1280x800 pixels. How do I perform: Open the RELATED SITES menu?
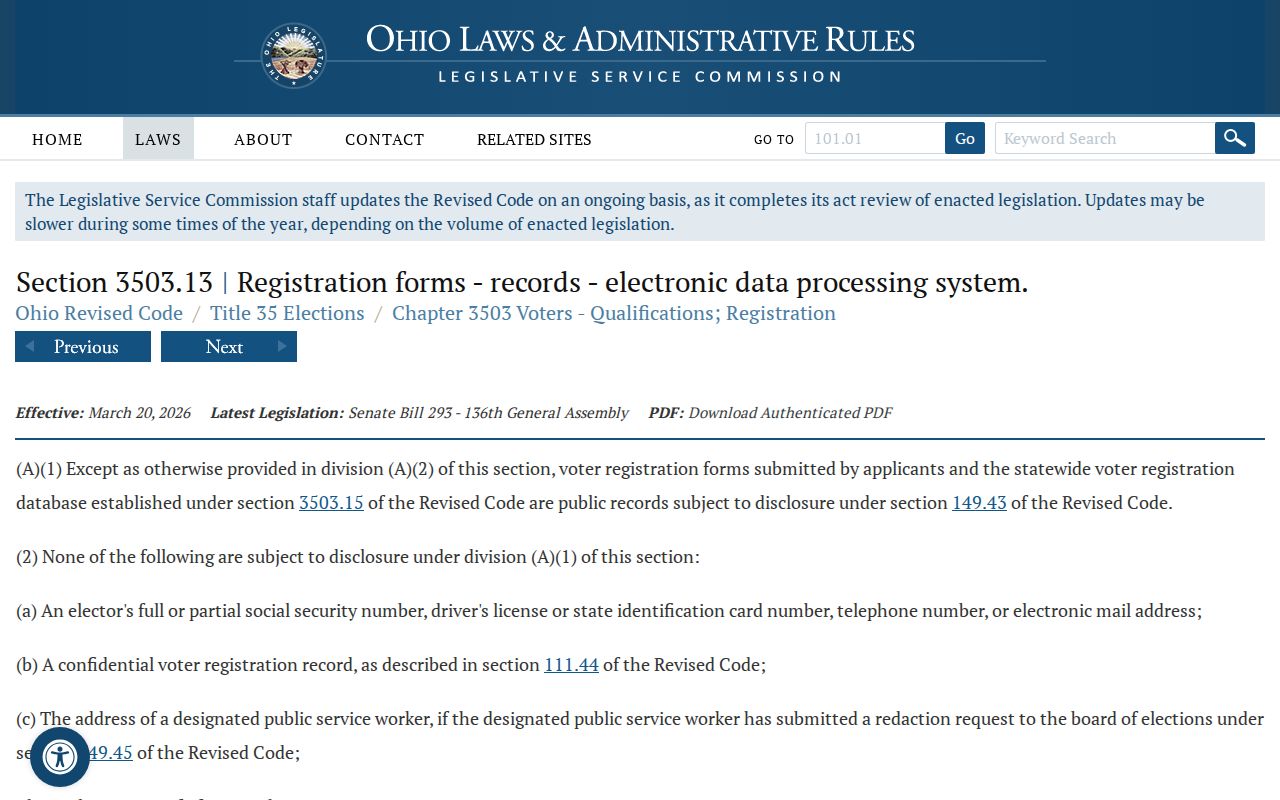click(x=534, y=139)
